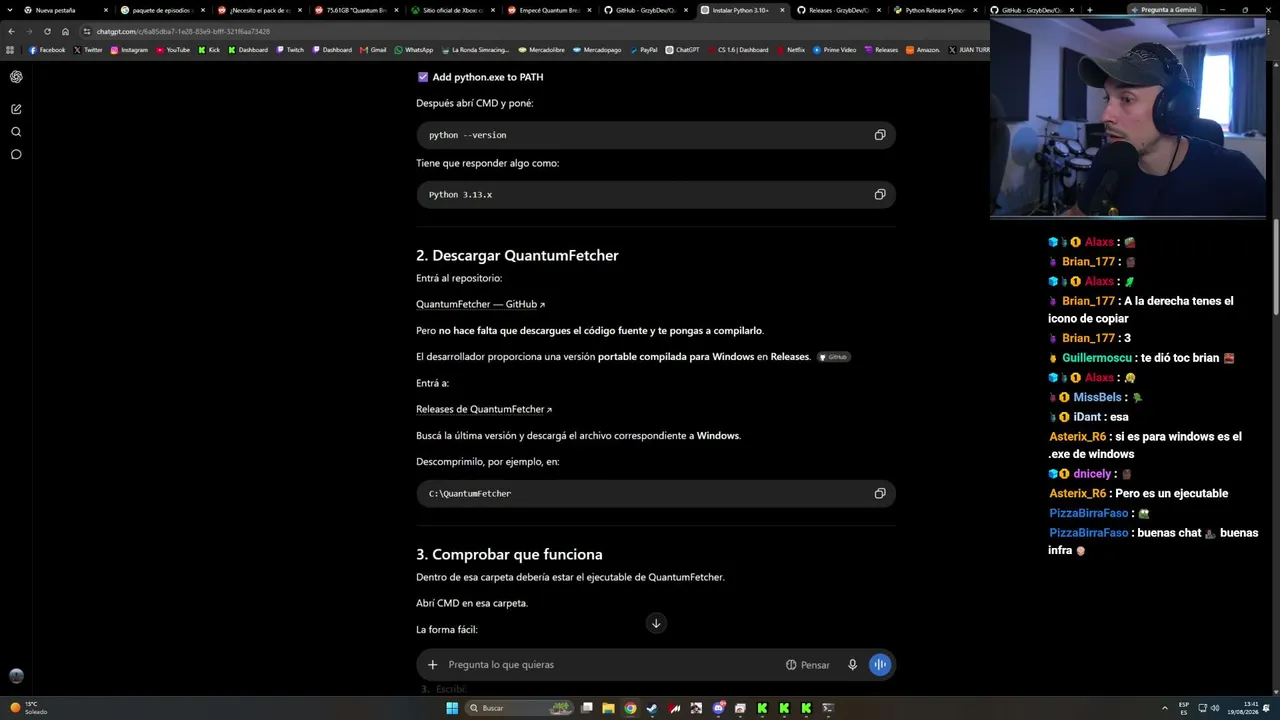The height and width of the screenshot is (720, 1280).
Task: Open the notifications bell in system tray
Action: coord(1267,708)
